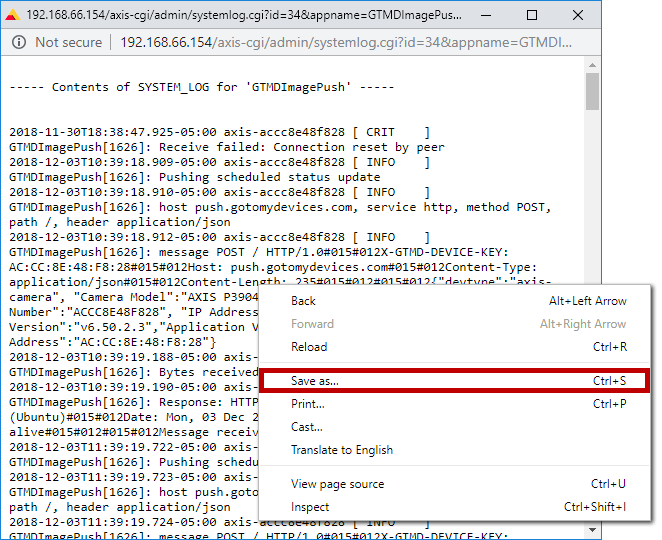Open Inspect developer tools entry
This screenshot has height=540, width=662.
[309, 507]
